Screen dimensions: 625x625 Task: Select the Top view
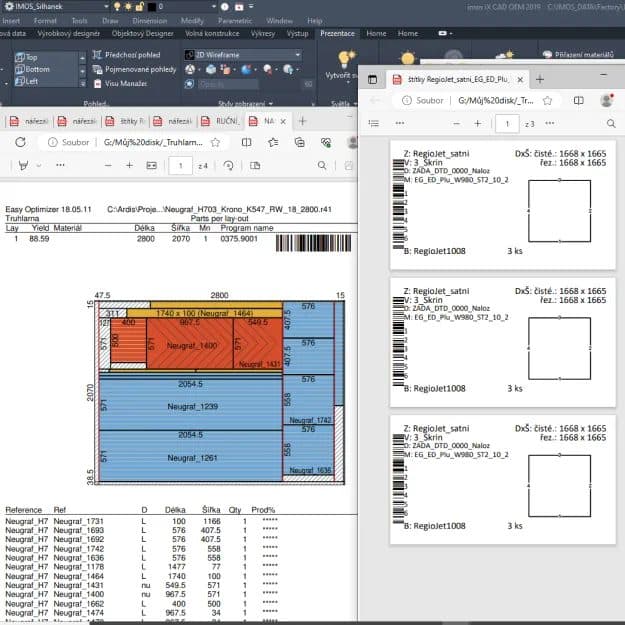[x=26, y=57]
